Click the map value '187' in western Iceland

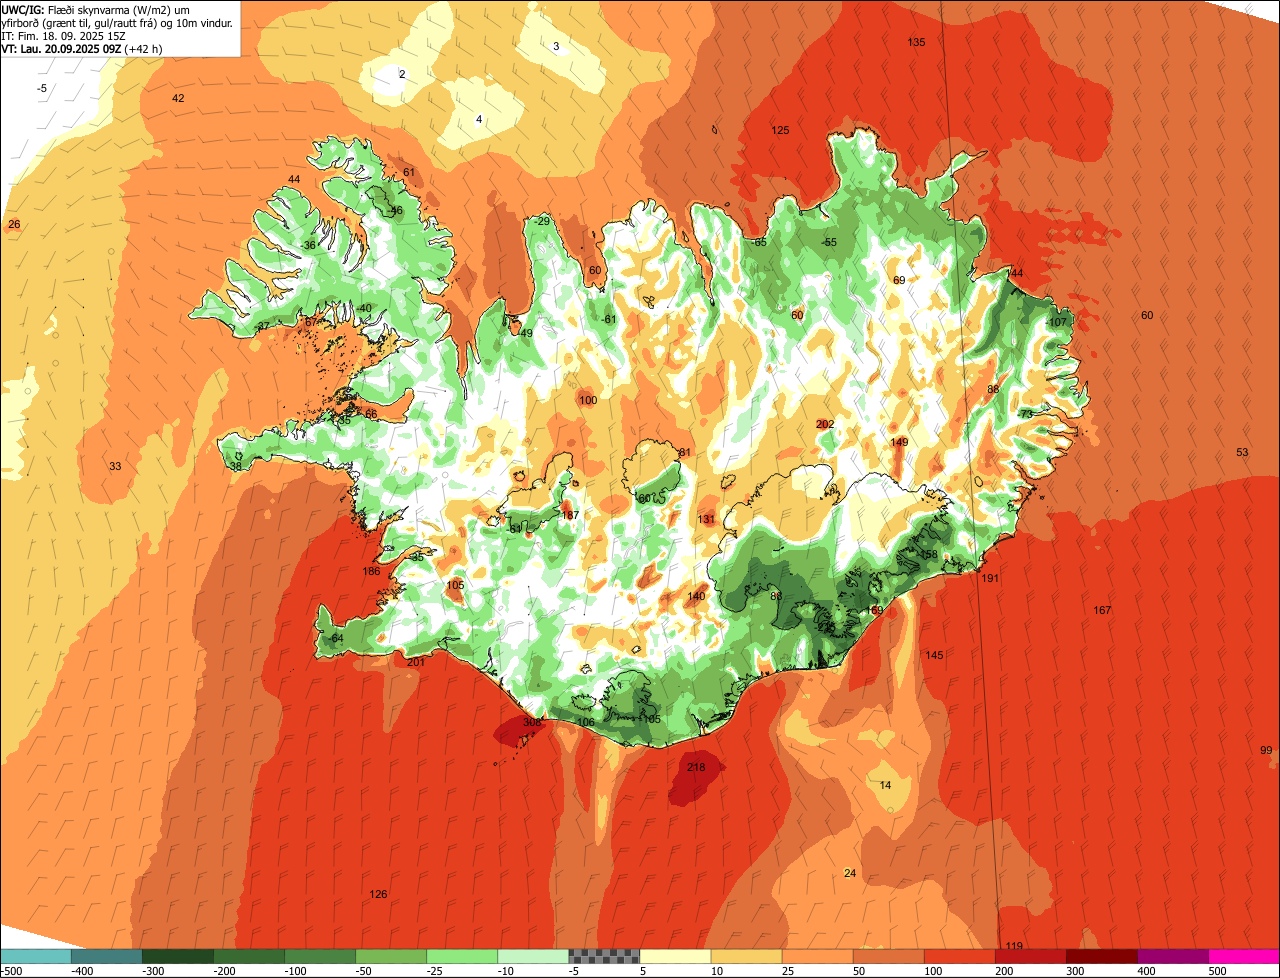[x=570, y=515]
